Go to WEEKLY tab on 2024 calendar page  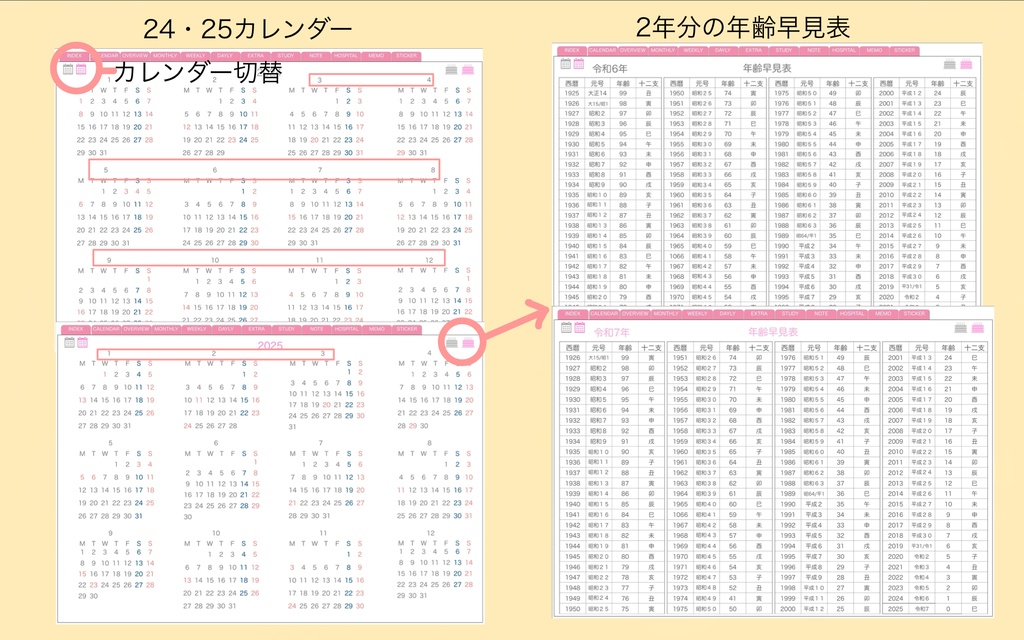point(195,56)
